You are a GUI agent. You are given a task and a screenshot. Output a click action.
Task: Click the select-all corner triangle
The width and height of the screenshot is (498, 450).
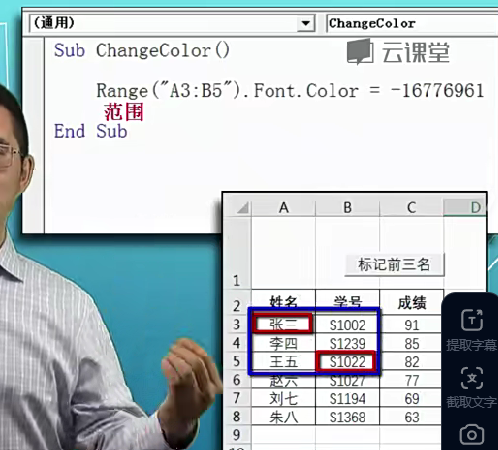pyautogui.click(x=243, y=208)
